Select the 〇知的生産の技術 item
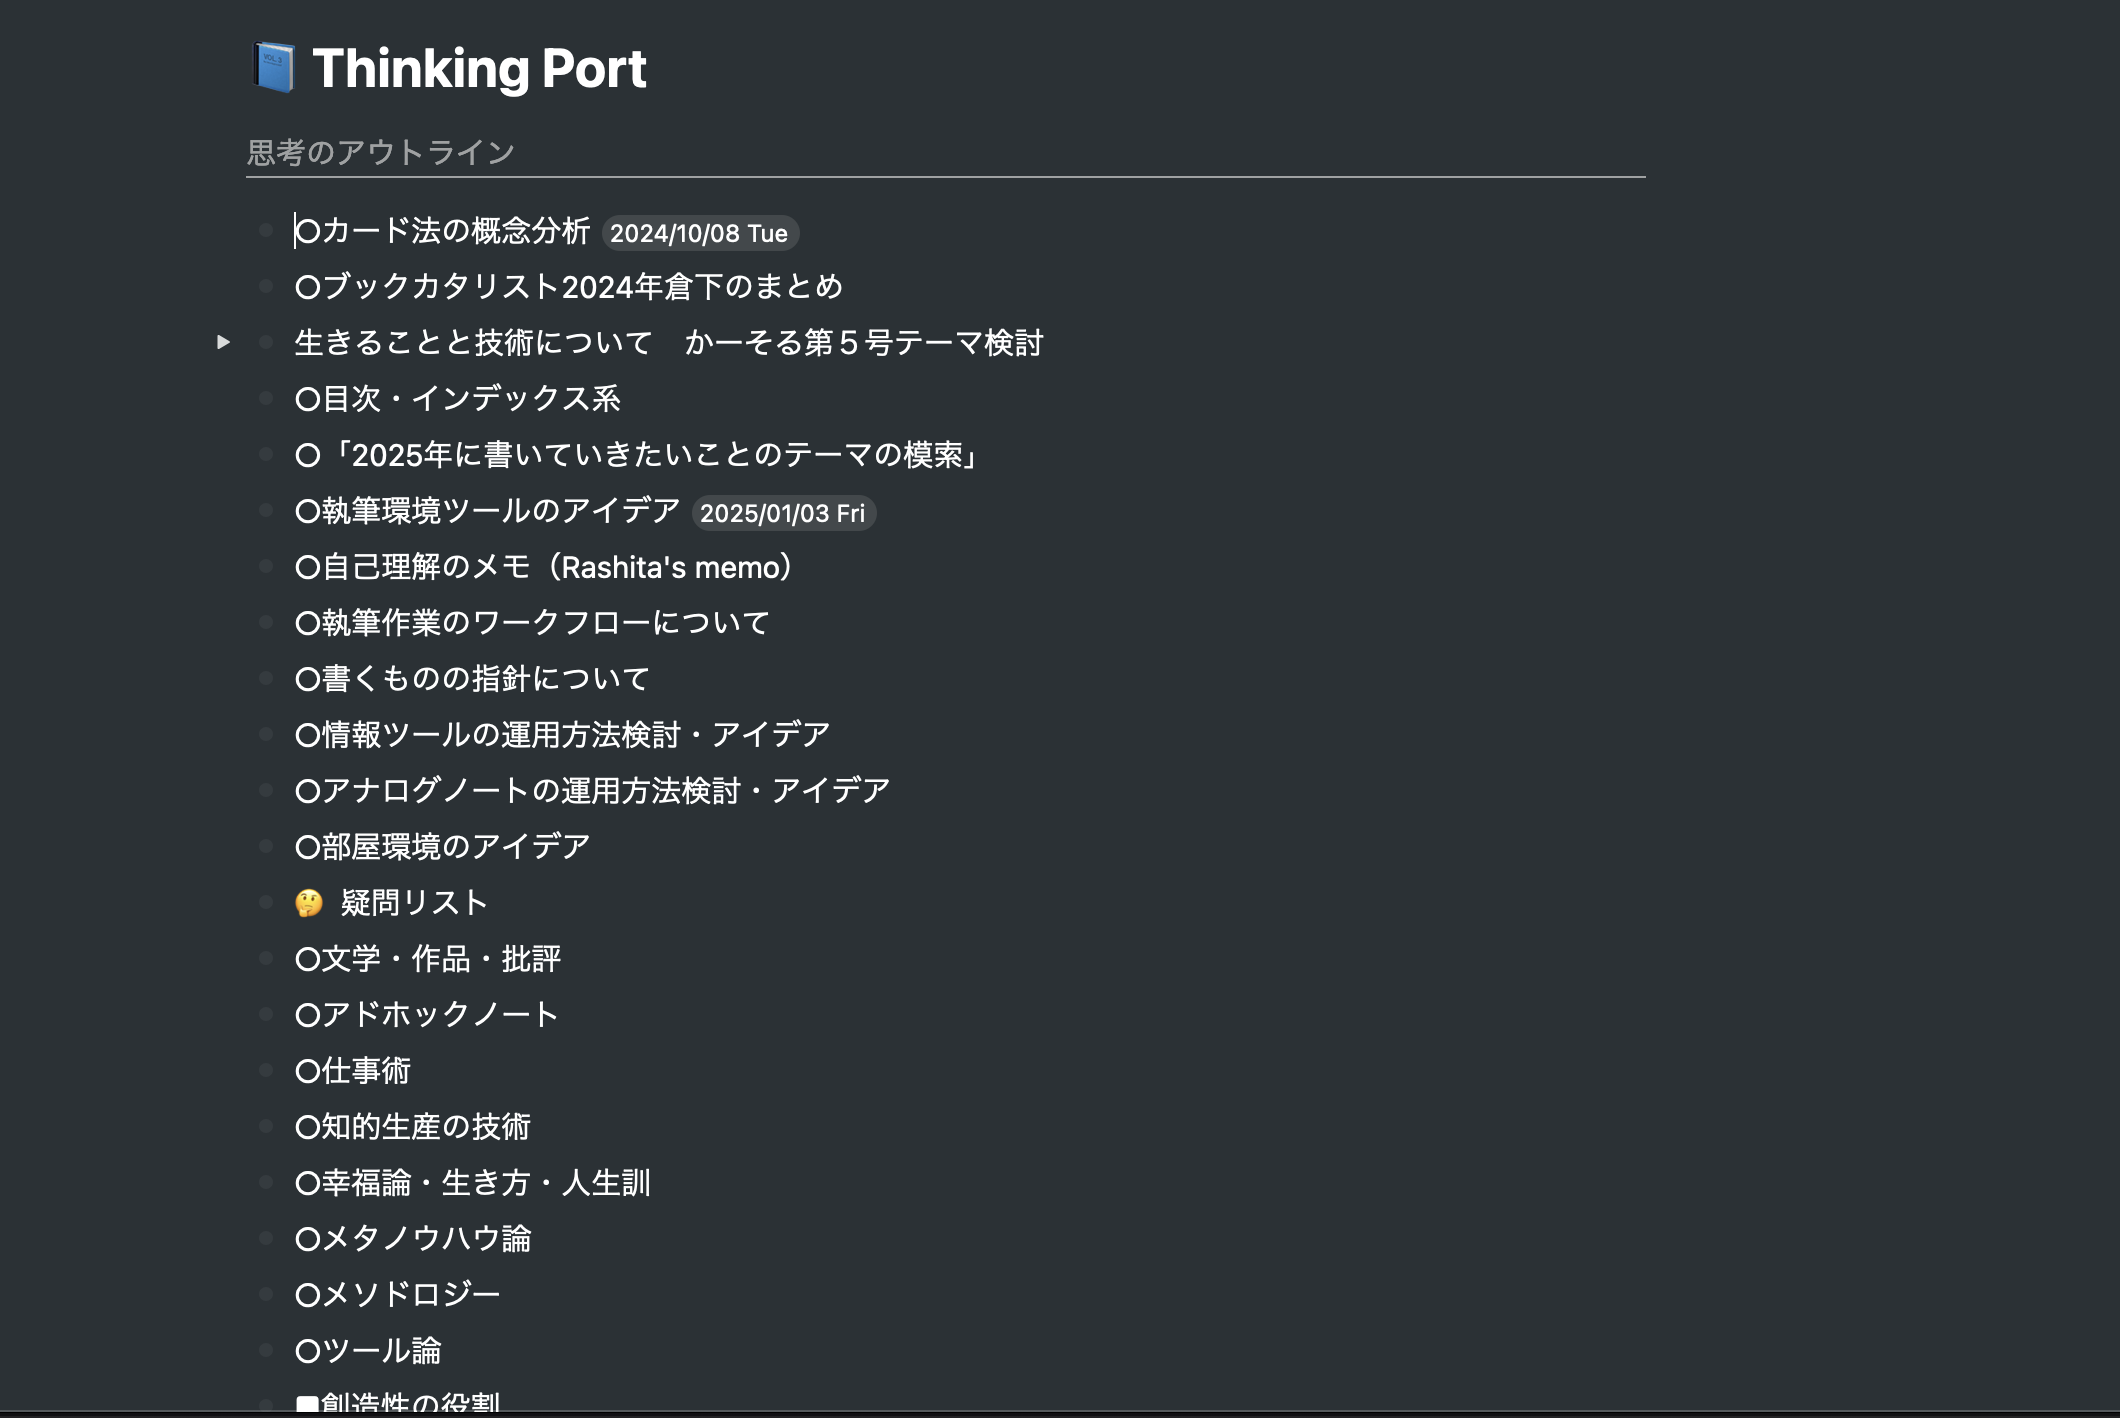Image resolution: width=2120 pixels, height=1418 pixels. pyautogui.click(x=413, y=1127)
